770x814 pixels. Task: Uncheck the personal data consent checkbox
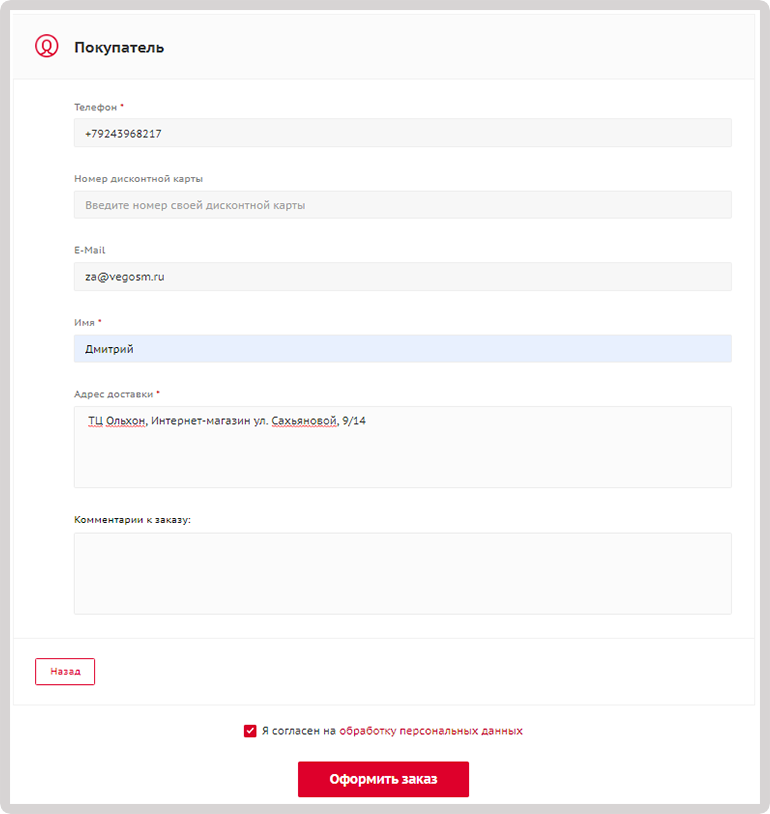tap(250, 731)
